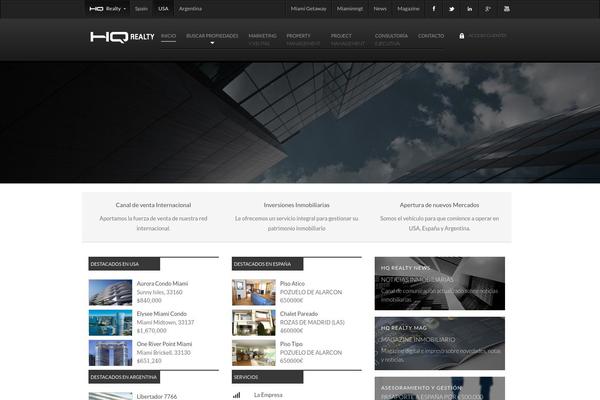
Task: Open the Elysee Miami Condo thumbnail
Action: click(x=110, y=323)
